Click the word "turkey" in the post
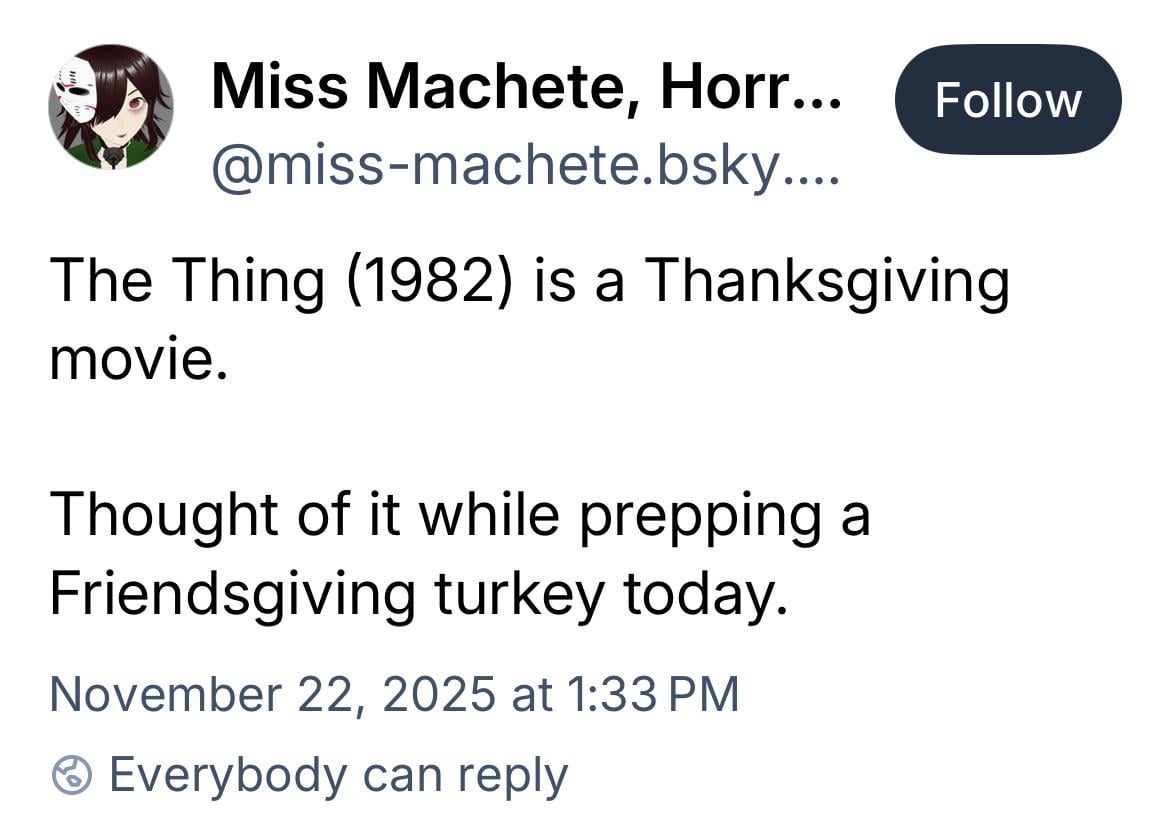Screen dimensions: 1170x828 519,592
